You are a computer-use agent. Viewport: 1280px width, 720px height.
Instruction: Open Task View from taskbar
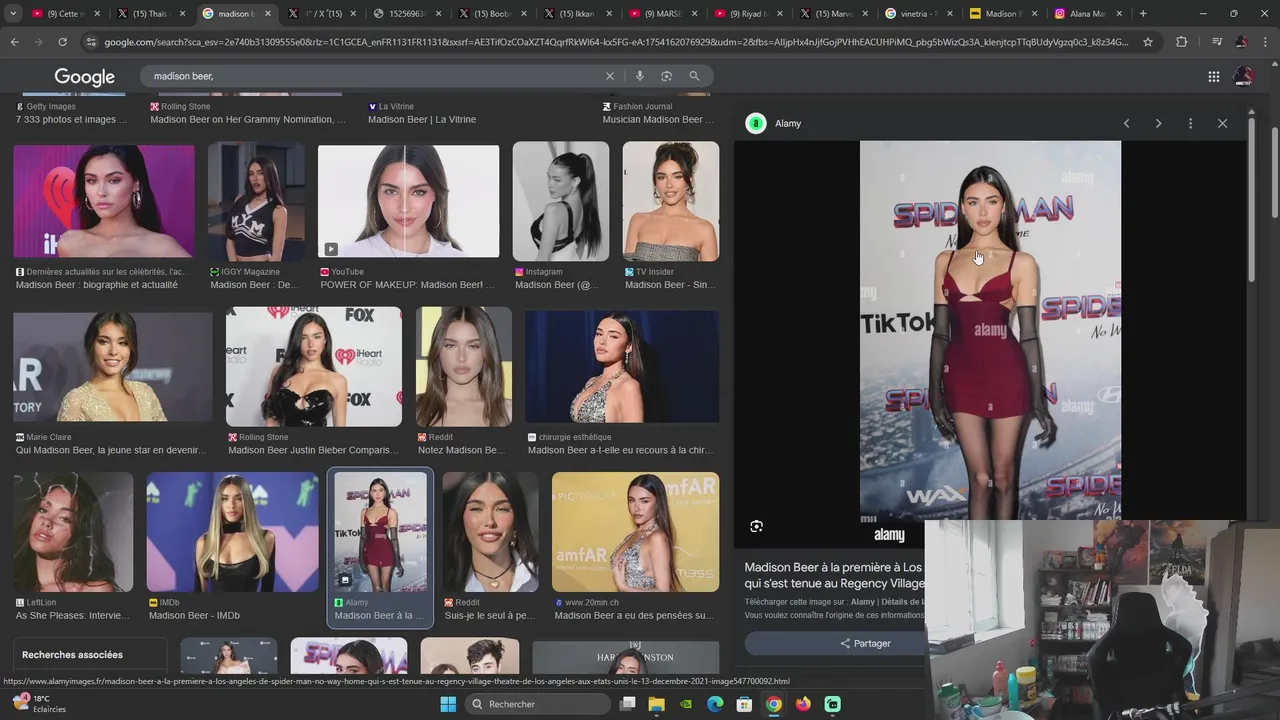(x=628, y=704)
